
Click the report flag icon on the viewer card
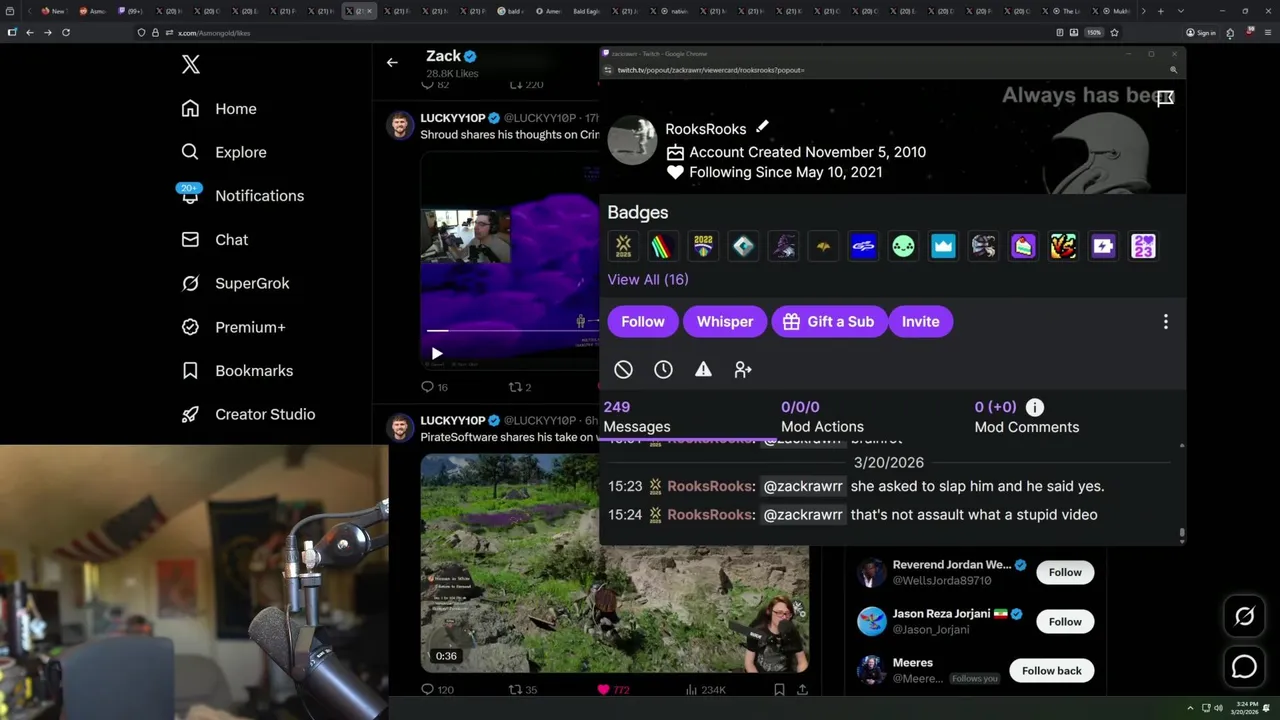click(x=1165, y=98)
